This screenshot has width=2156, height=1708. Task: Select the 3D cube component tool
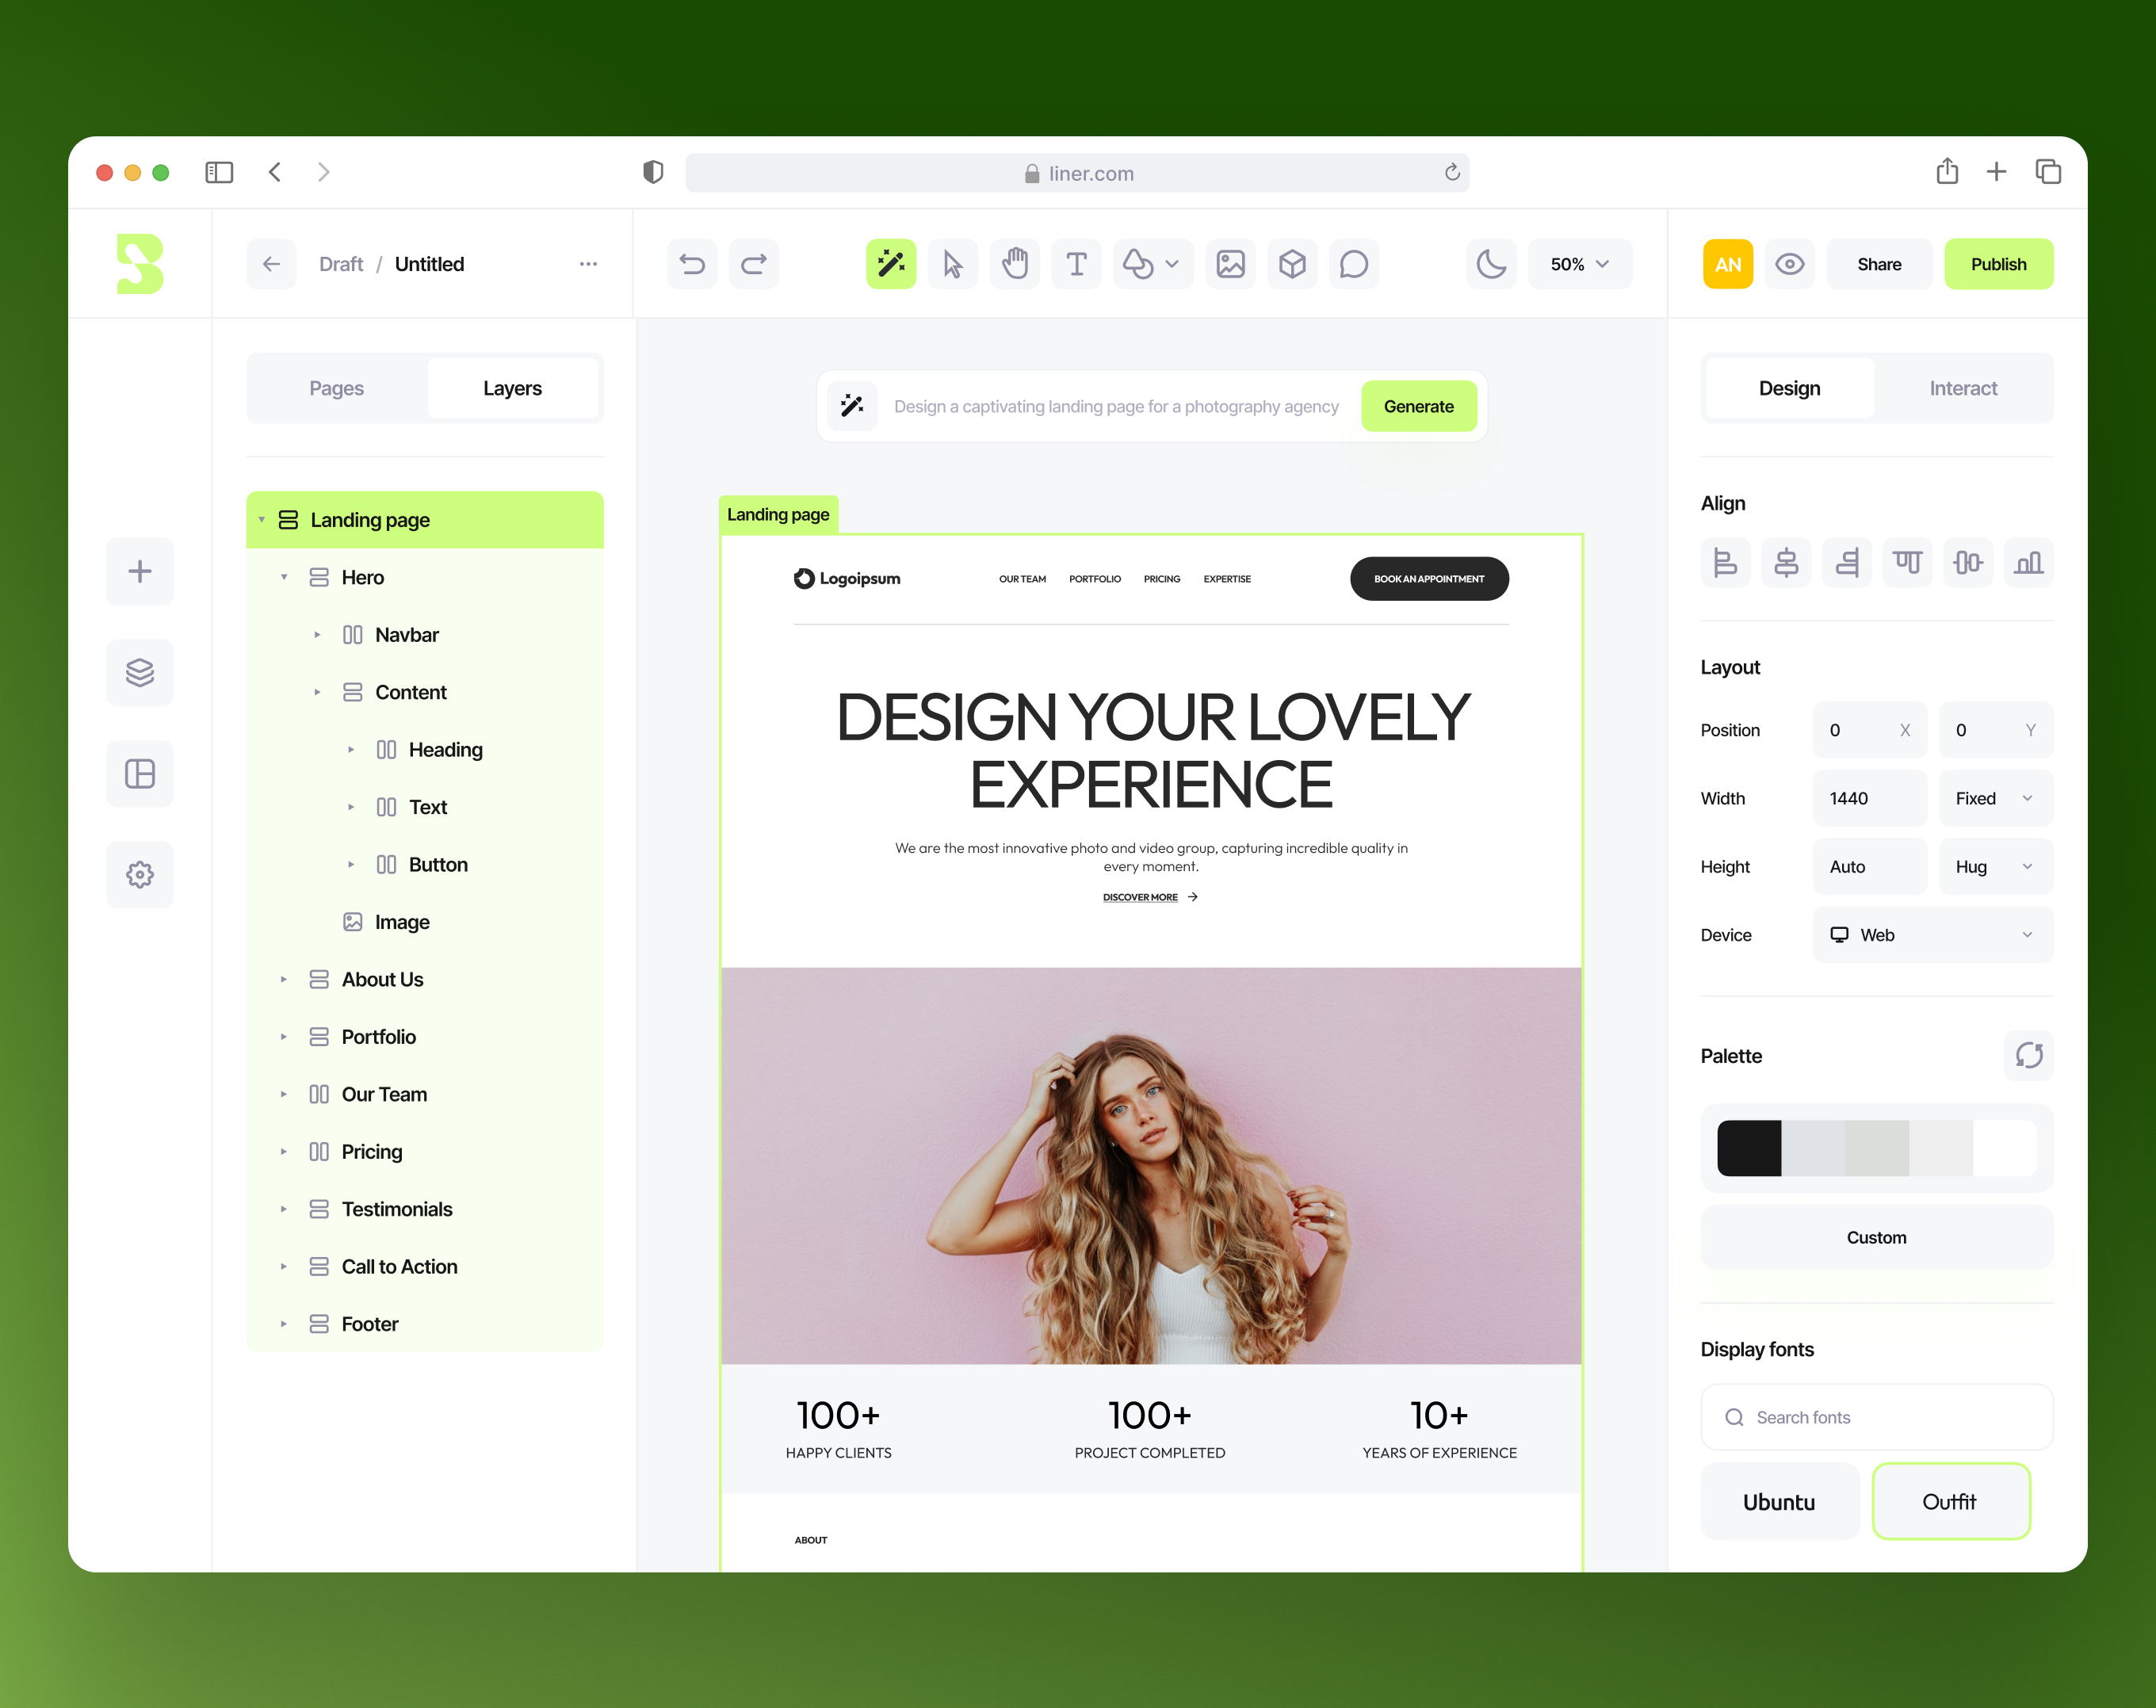pos(1292,264)
